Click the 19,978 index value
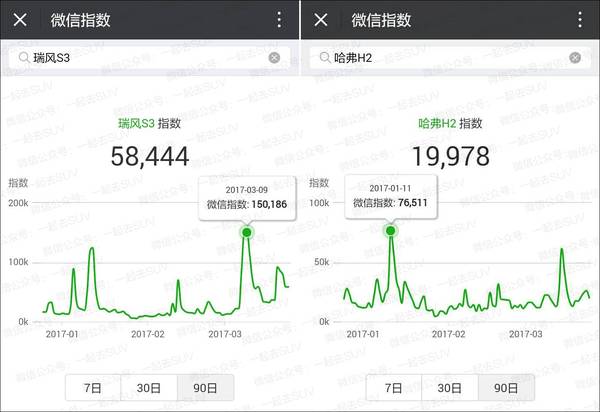Viewport: 600px width, 412px height. coord(451,156)
